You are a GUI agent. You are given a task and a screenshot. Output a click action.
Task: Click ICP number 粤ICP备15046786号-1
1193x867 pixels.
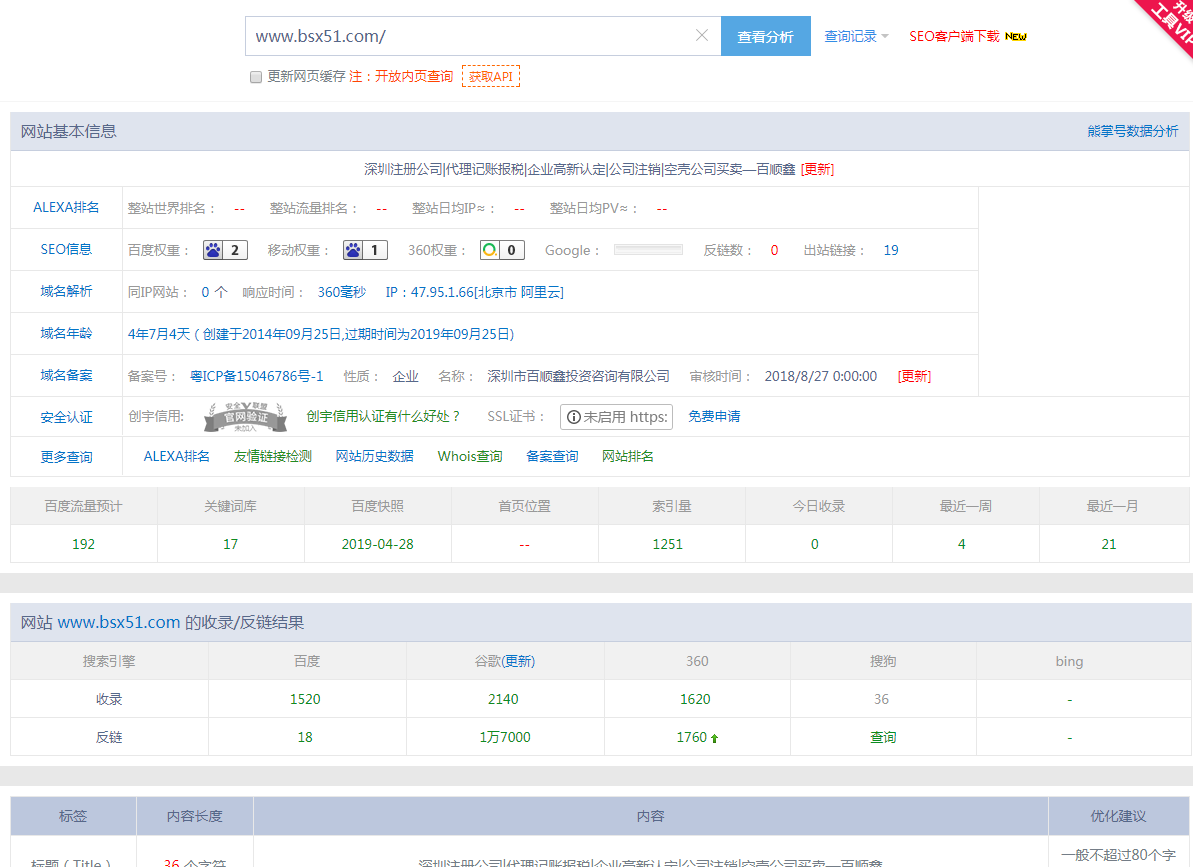256,376
